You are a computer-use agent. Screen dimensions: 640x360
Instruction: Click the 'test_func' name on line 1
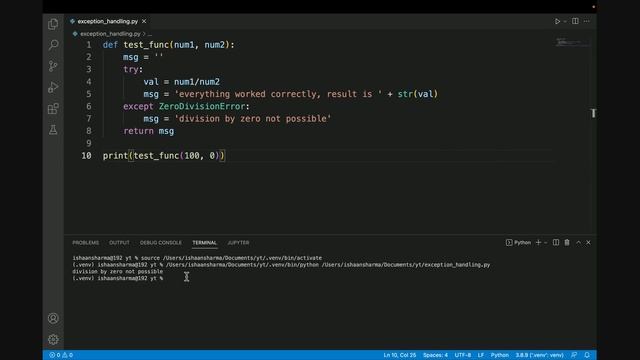pyautogui.click(x=146, y=45)
